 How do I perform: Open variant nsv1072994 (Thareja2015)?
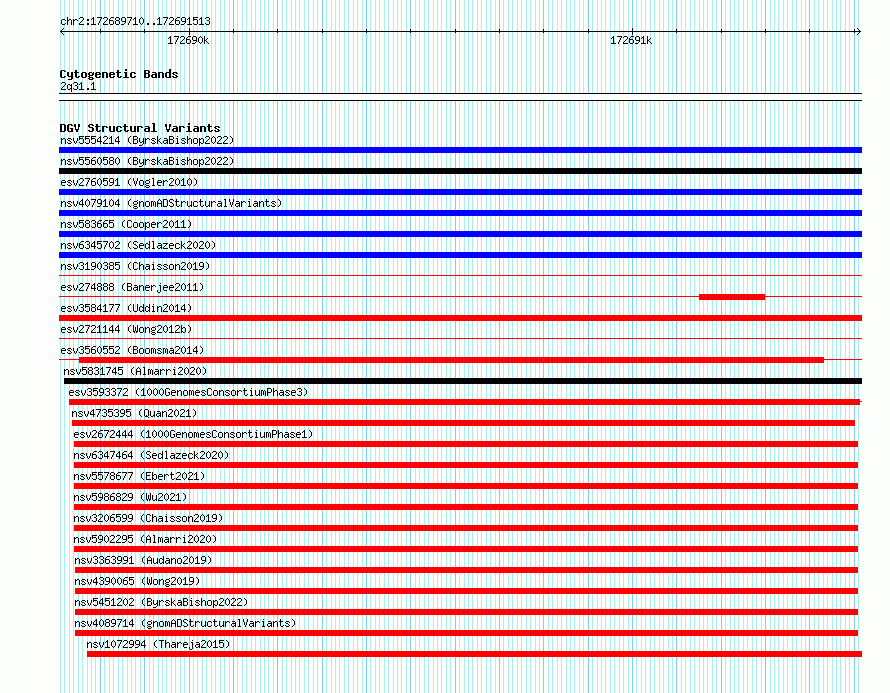pos(158,644)
